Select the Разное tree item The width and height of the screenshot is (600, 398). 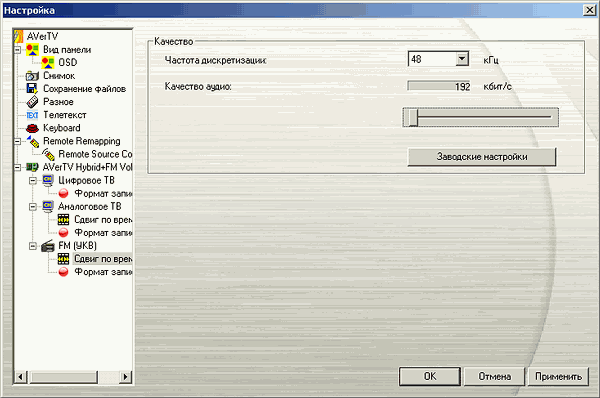(x=58, y=102)
